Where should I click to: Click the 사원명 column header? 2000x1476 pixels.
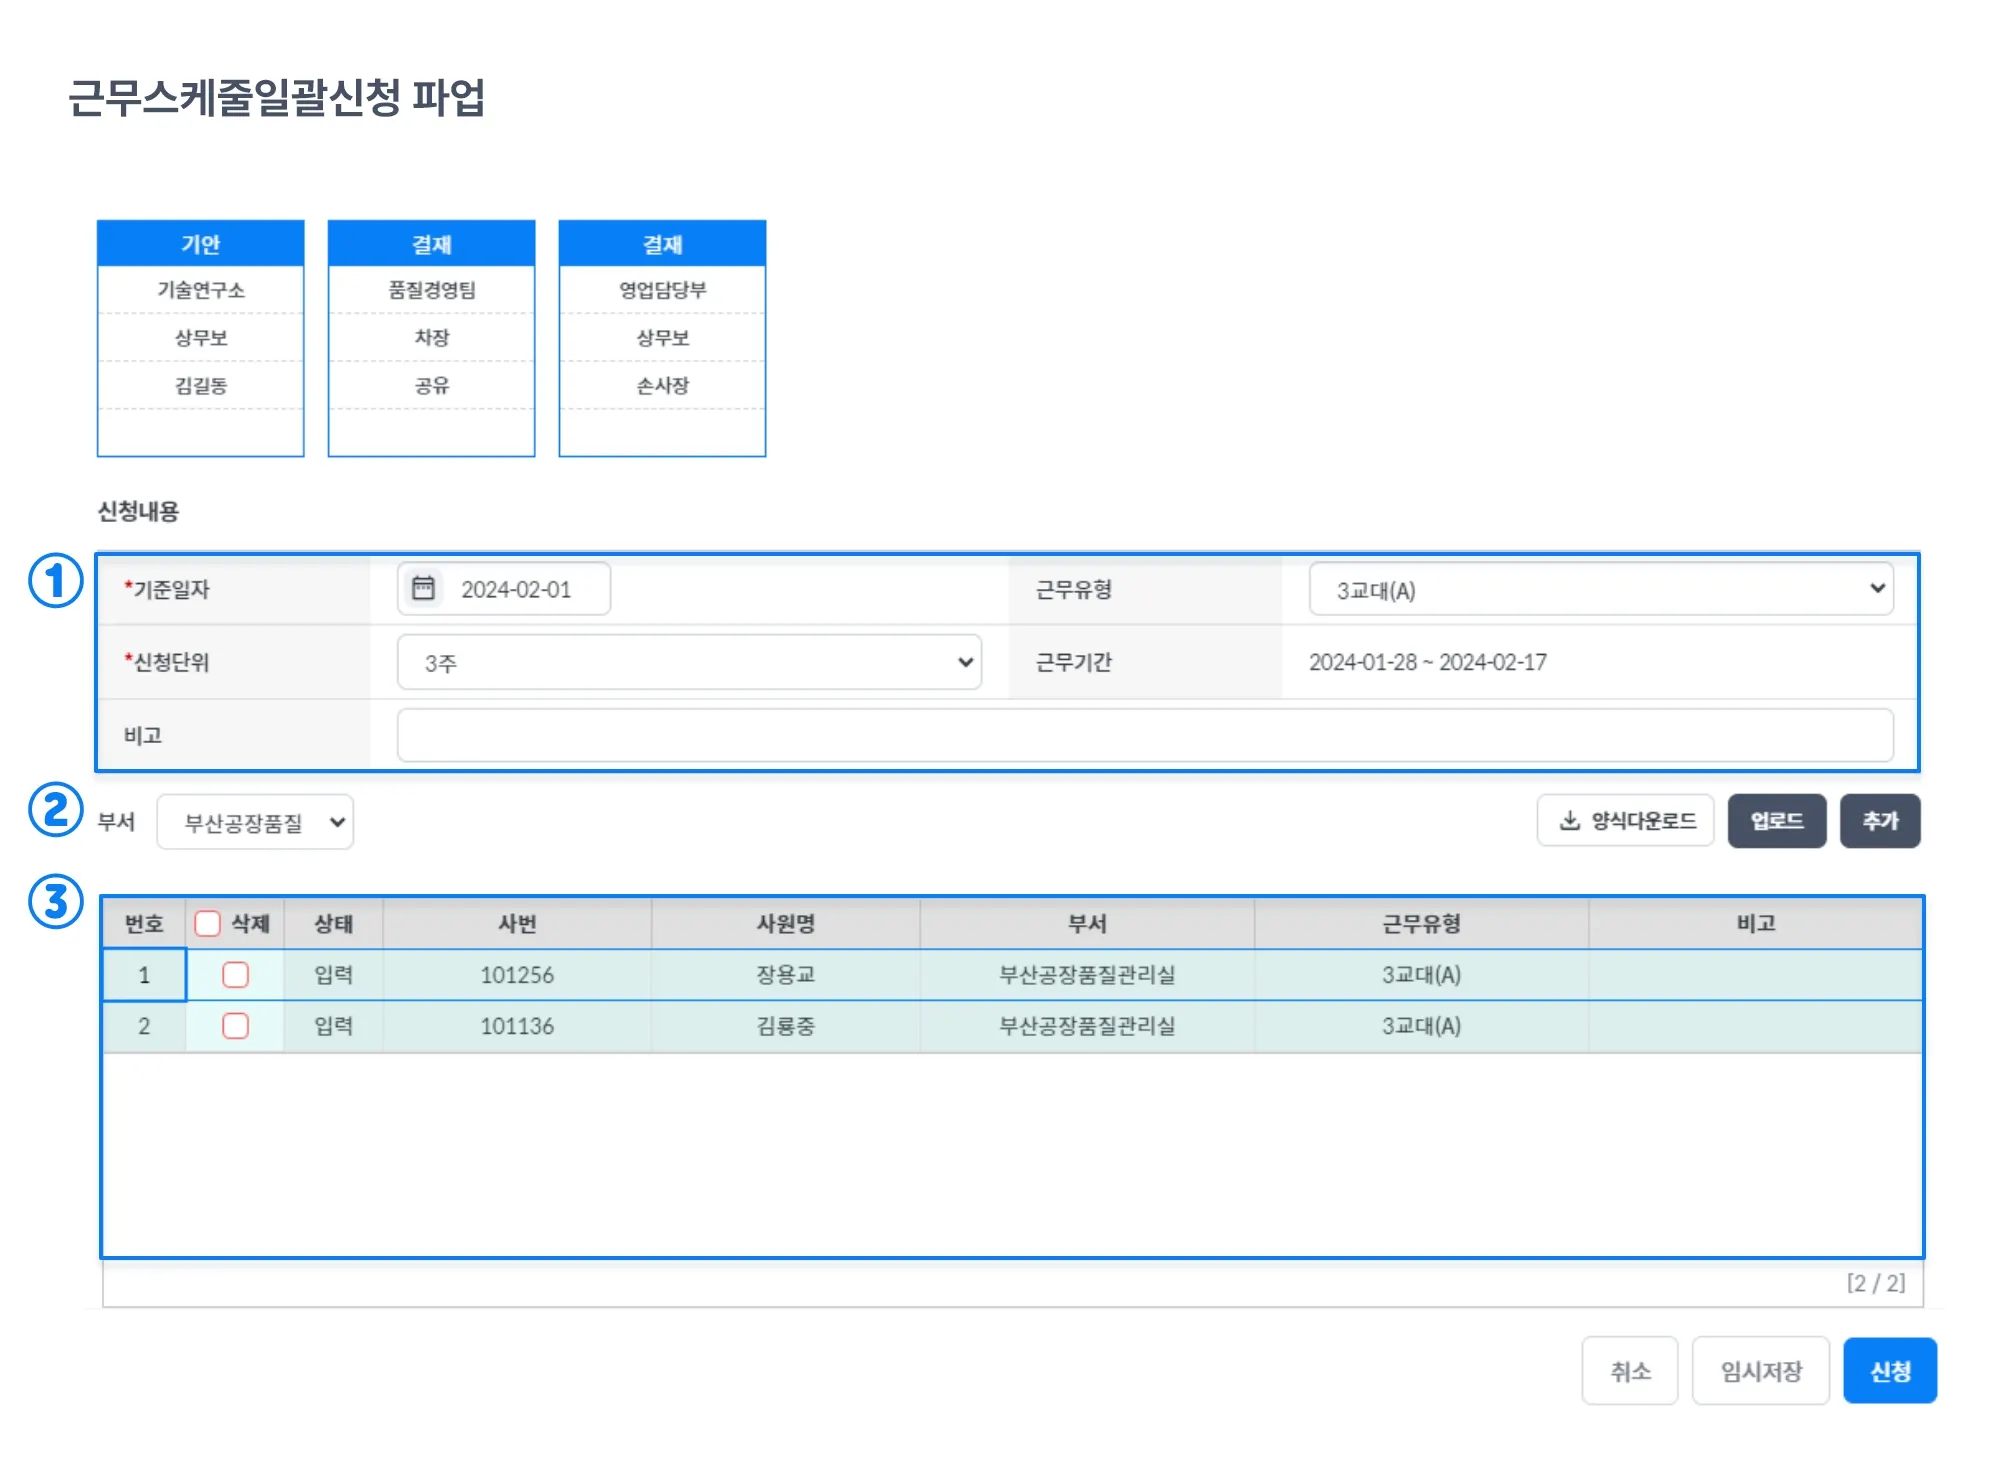[785, 923]
